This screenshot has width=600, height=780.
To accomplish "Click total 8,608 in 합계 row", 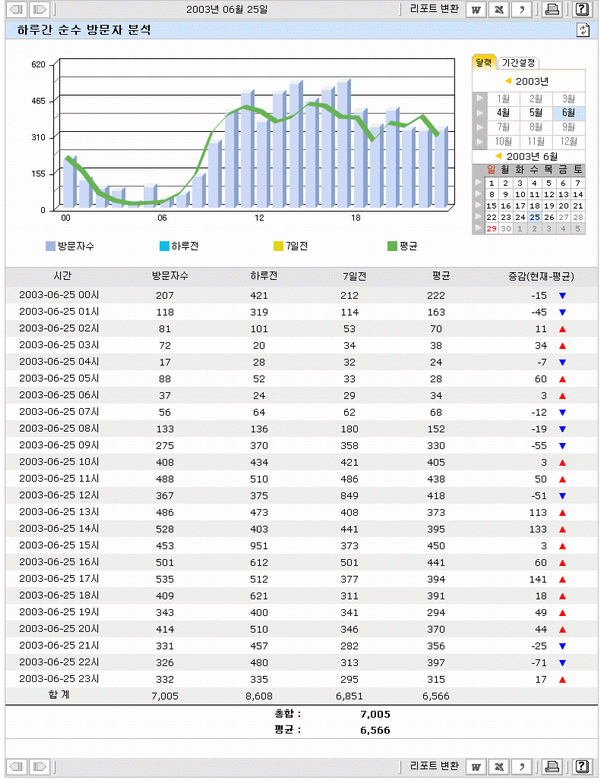I will tap(259, 696).
